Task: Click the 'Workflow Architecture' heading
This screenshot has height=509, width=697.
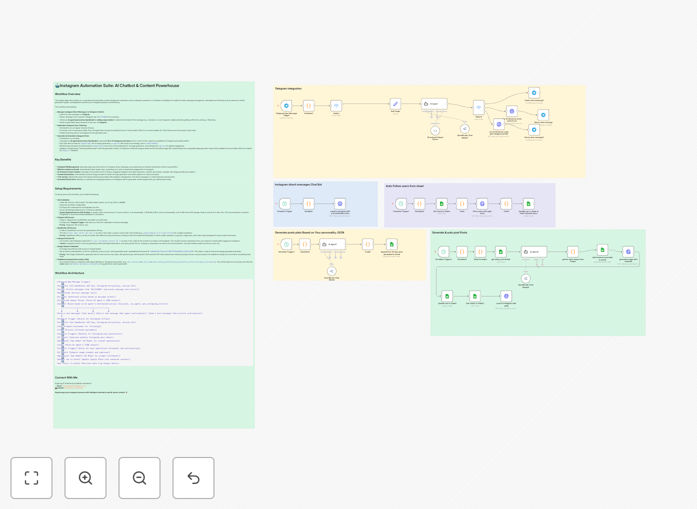Action: (70, 273)
